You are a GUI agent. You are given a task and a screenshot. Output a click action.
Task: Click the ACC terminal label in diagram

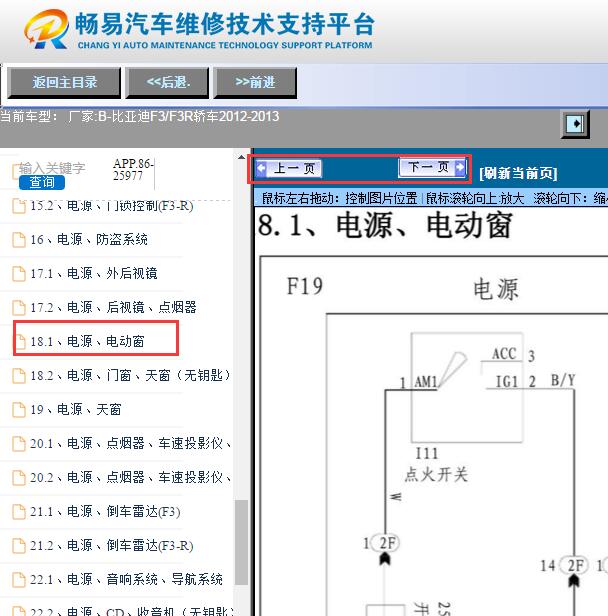(x=504, y=354)
